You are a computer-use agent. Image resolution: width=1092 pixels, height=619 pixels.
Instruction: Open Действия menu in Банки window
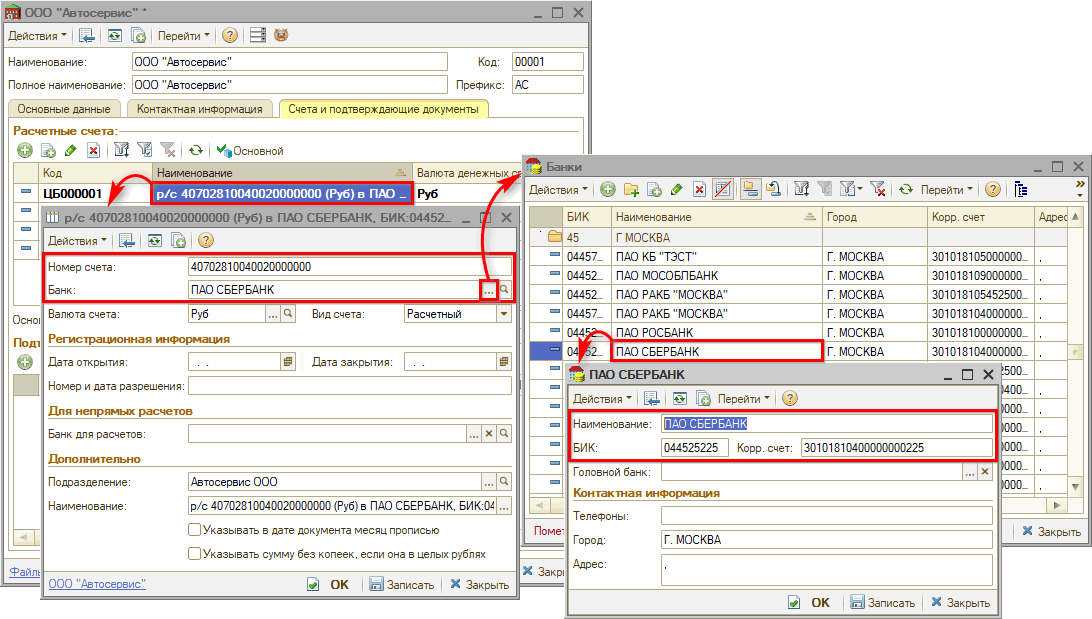coord(559,190)
